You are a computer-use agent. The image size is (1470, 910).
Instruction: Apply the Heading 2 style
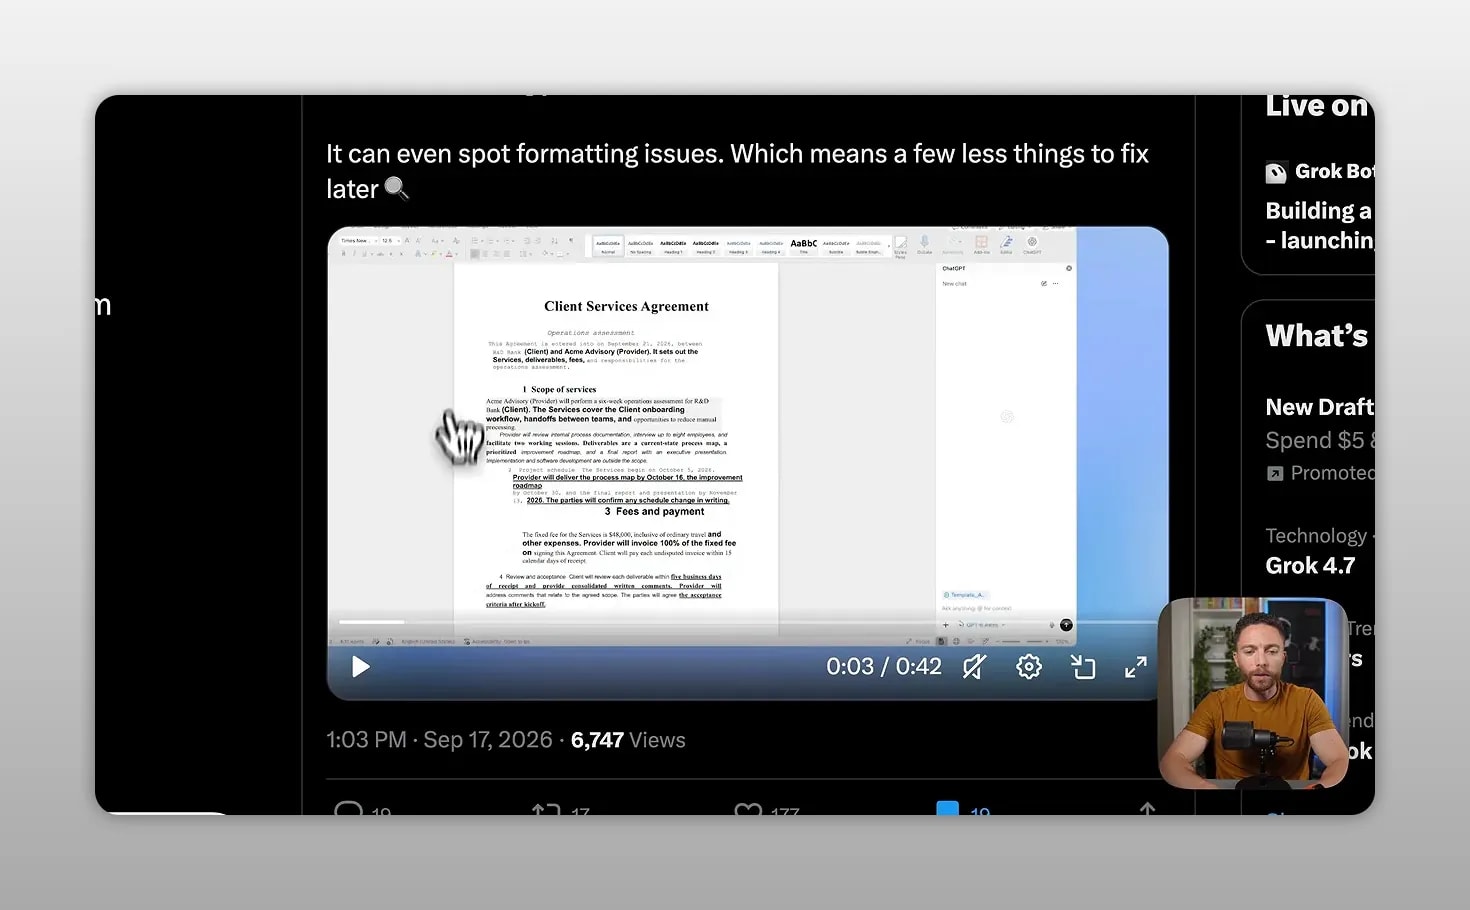coord(706,246)
